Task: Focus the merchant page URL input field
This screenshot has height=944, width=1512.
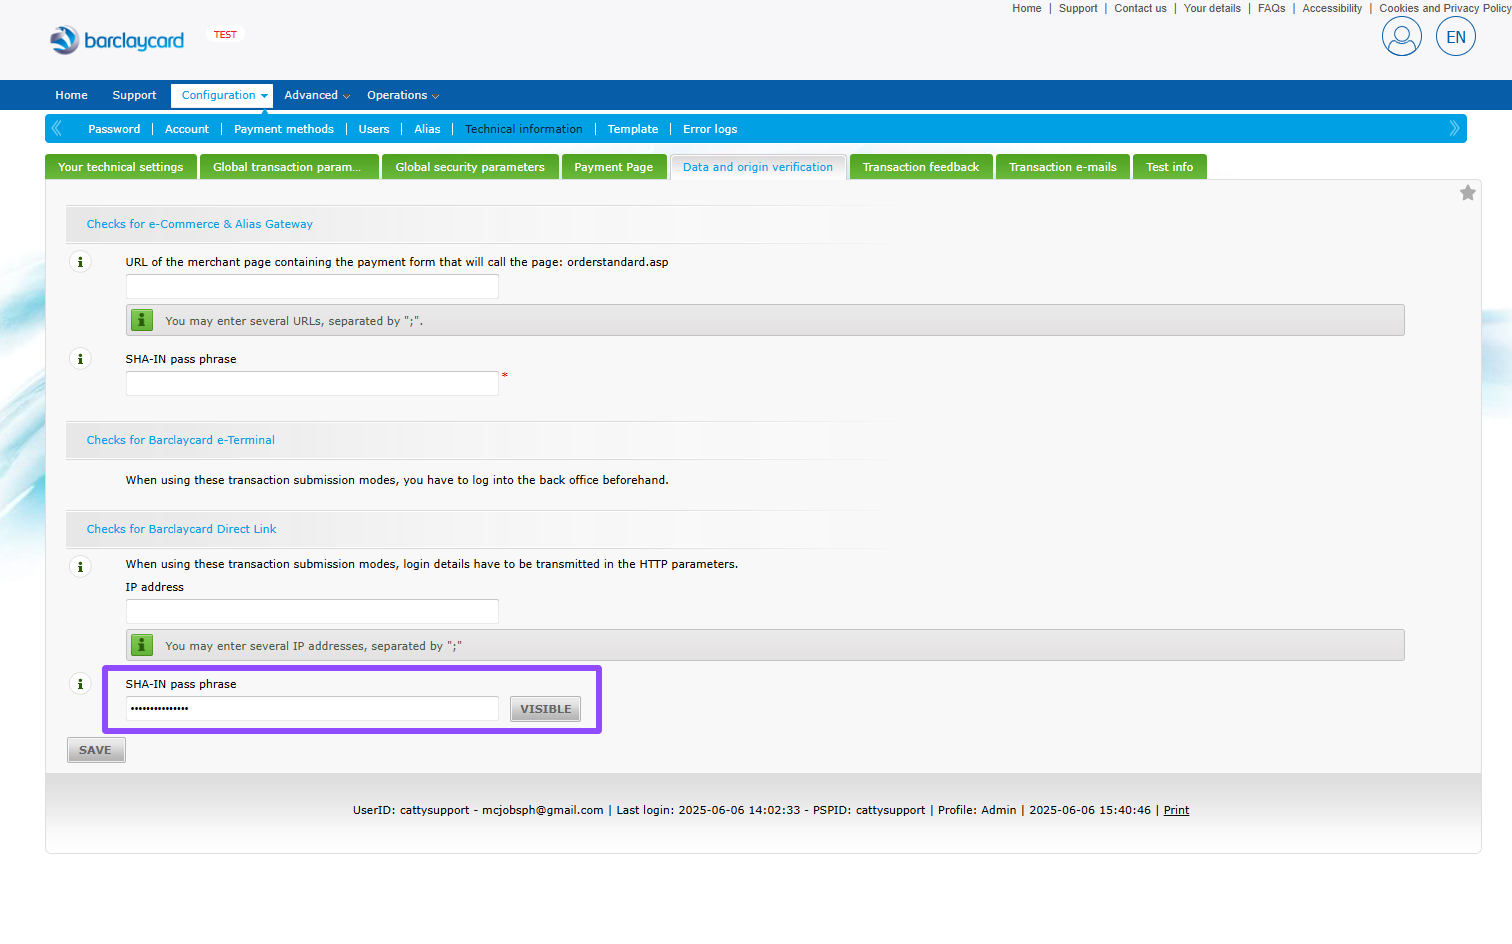Action: (x=312, y=287)
